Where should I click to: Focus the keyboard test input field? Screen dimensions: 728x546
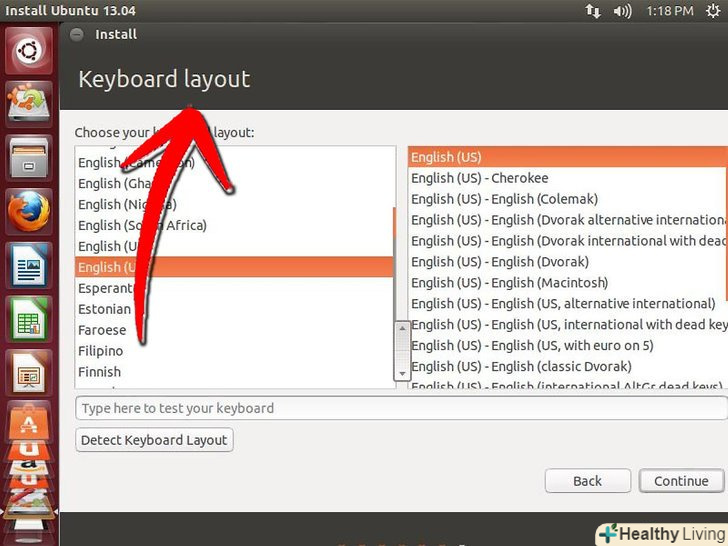[x=401, y=408]
